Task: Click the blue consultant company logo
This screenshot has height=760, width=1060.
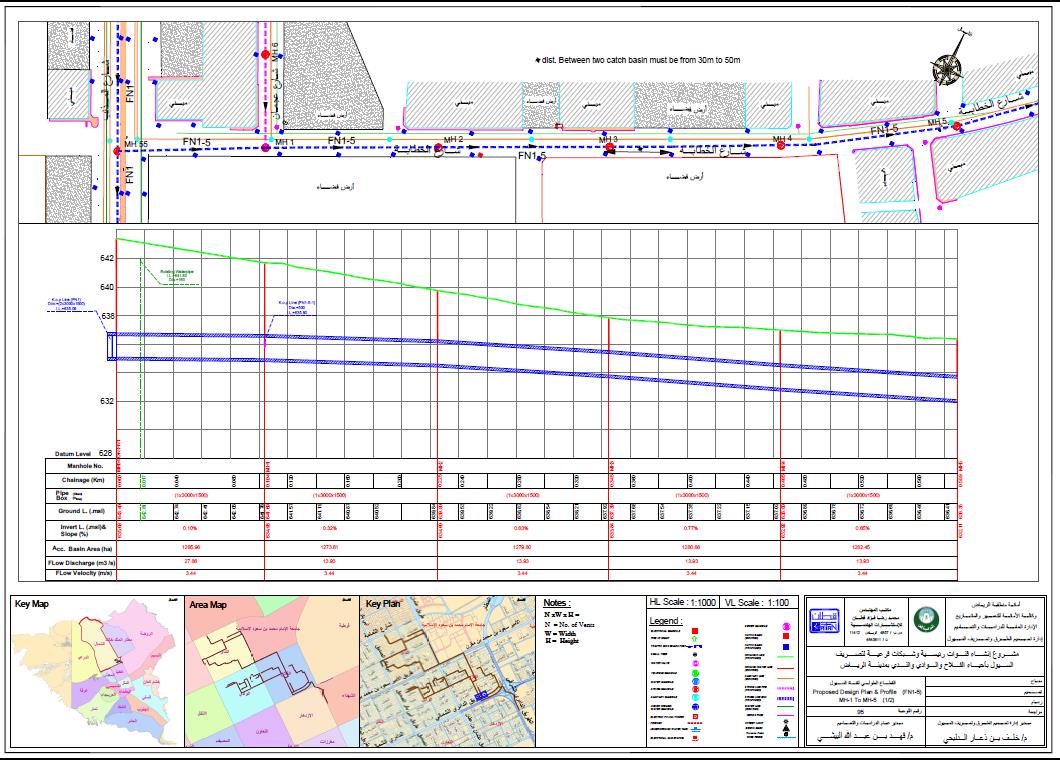Action: pyautogui.click(x=824, y=621)
